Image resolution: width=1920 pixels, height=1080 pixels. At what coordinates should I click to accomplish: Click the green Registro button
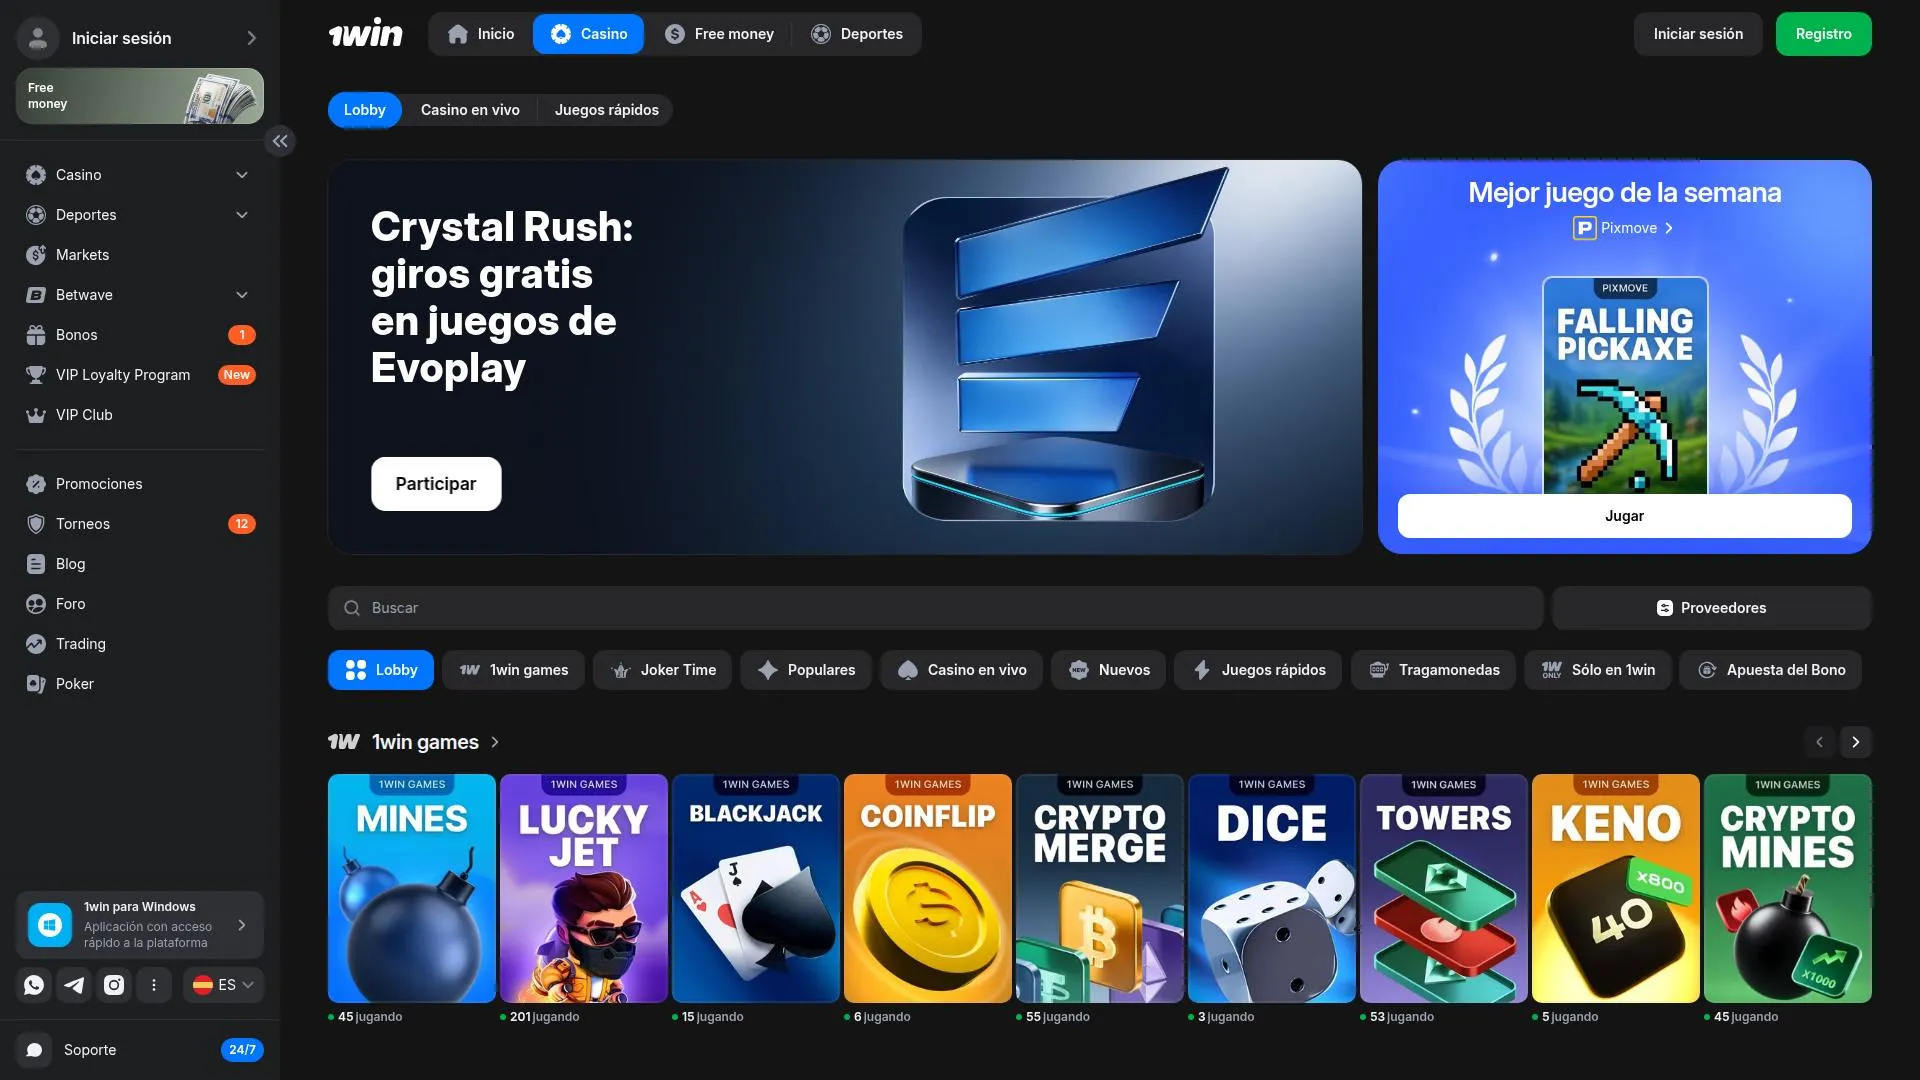tap(1823, 34)
